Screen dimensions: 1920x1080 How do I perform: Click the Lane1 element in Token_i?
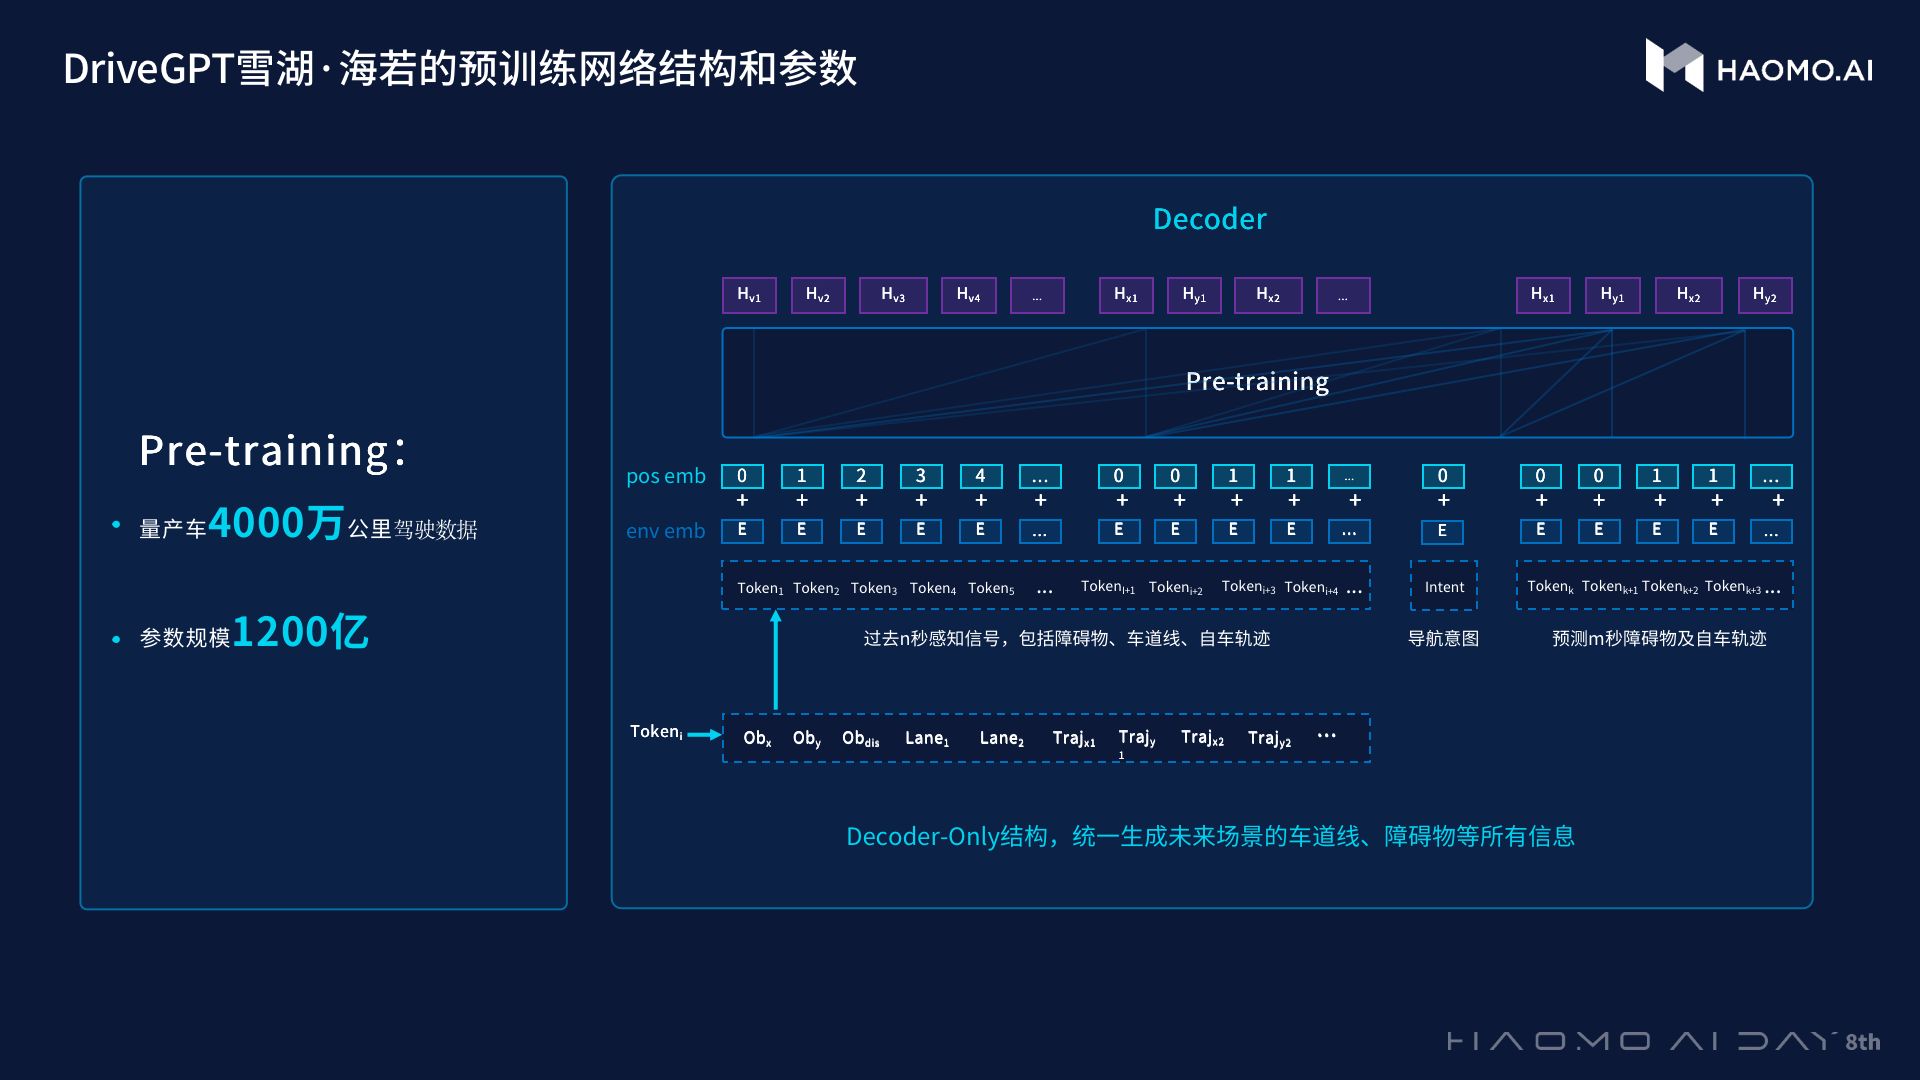[926, 737]
